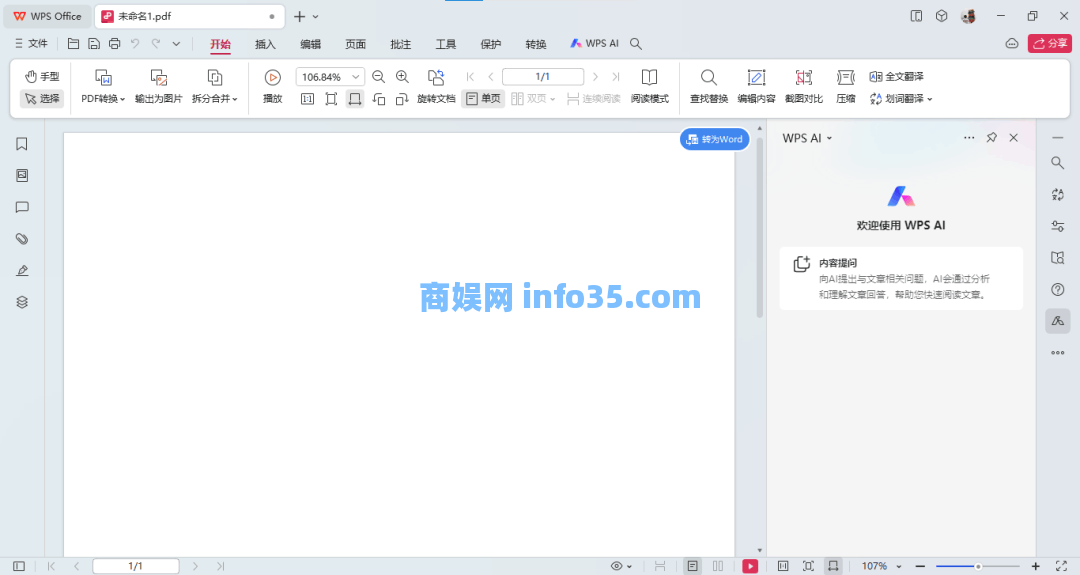Open 截图对比 screenshot compare tool
The width and height of the screenshot is (1080, 575).
coord(804,87)
